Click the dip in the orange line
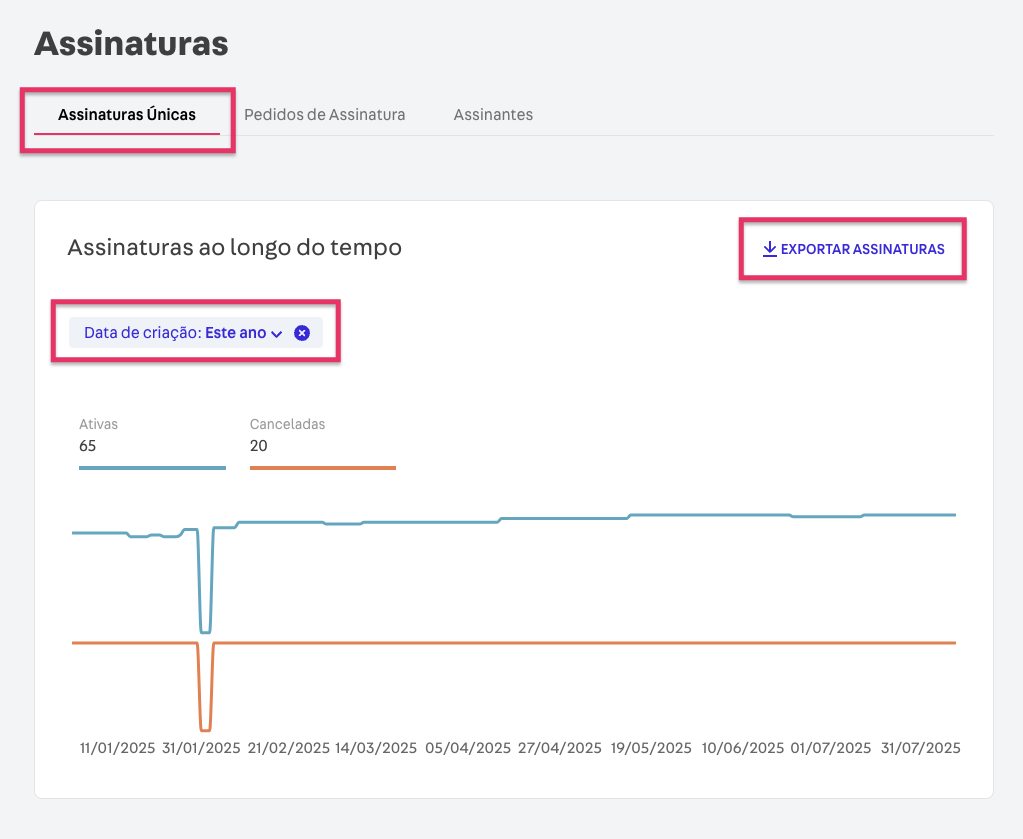 205,729
